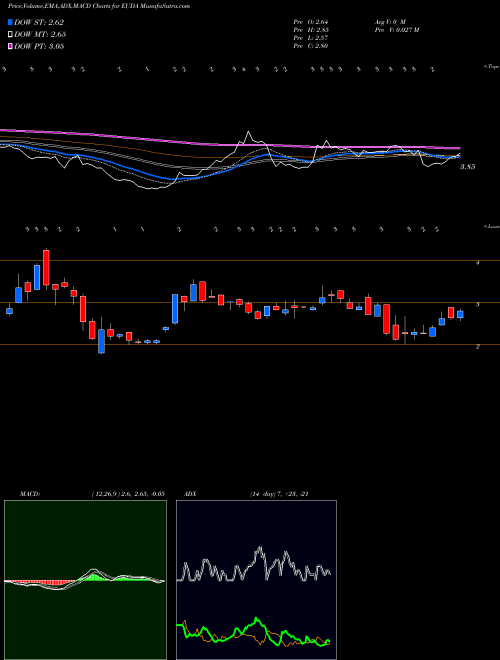
Task: Click the 'ADX' panel heading
Action: click(x=190, y=494)
